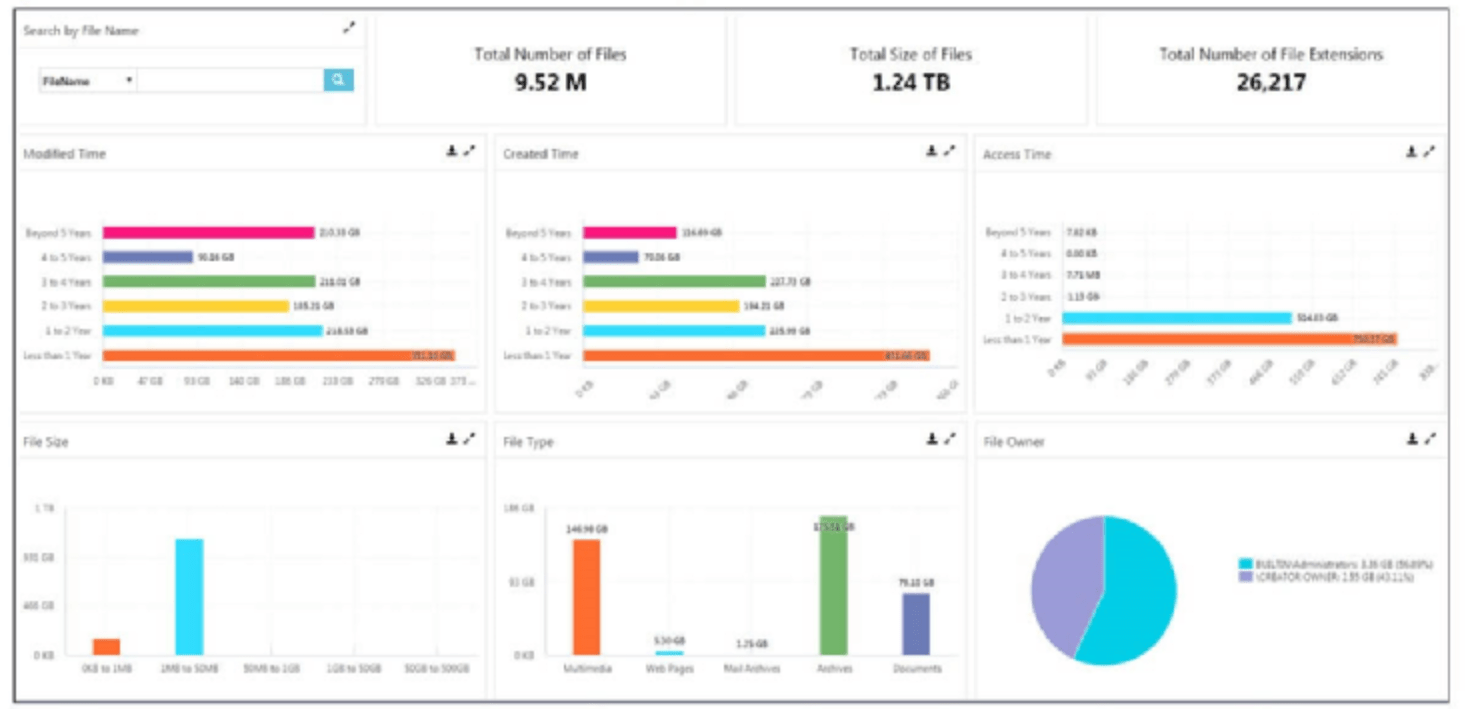Expand the Access Time chart

click(x=1430, y=152)
